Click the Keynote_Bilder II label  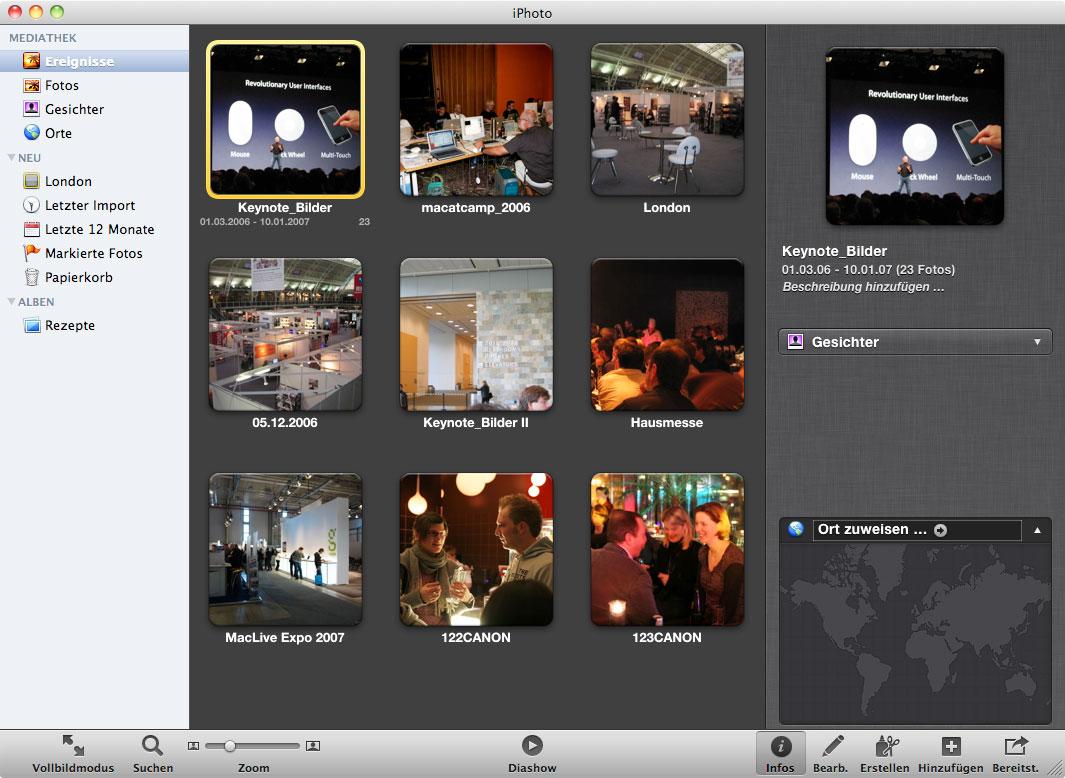pyautogui.click(x=475, y=423)
